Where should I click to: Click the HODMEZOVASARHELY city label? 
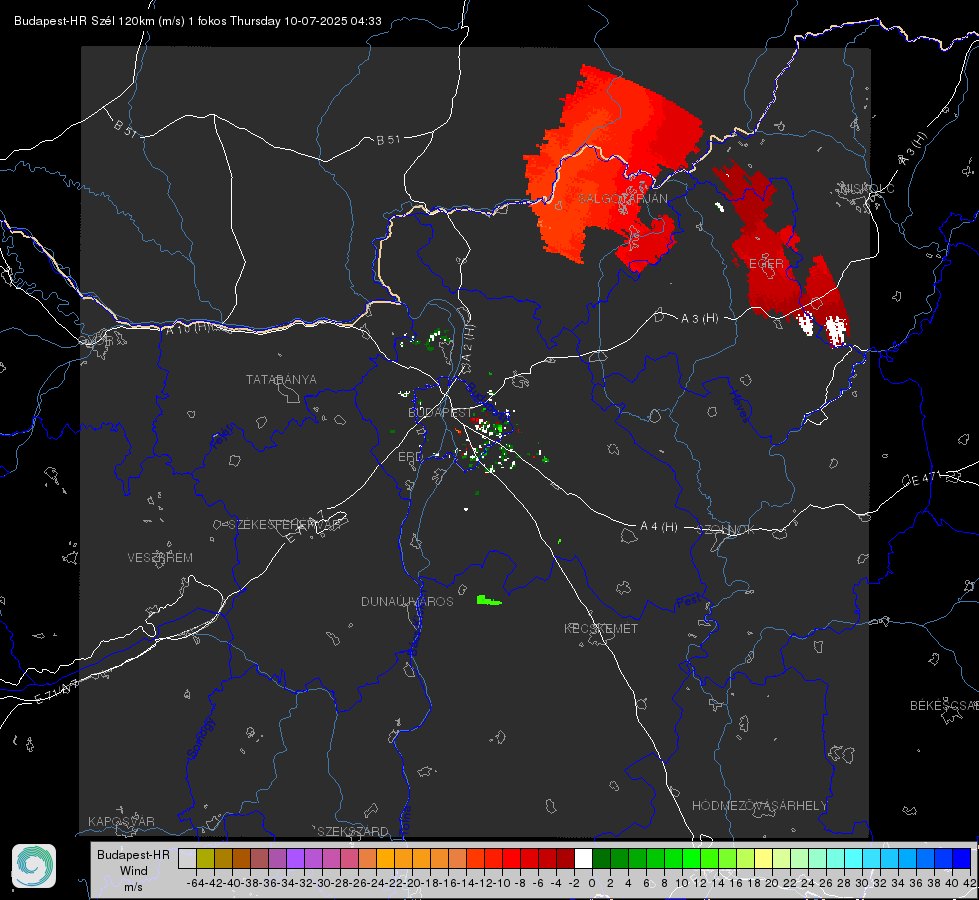point(759,806)
